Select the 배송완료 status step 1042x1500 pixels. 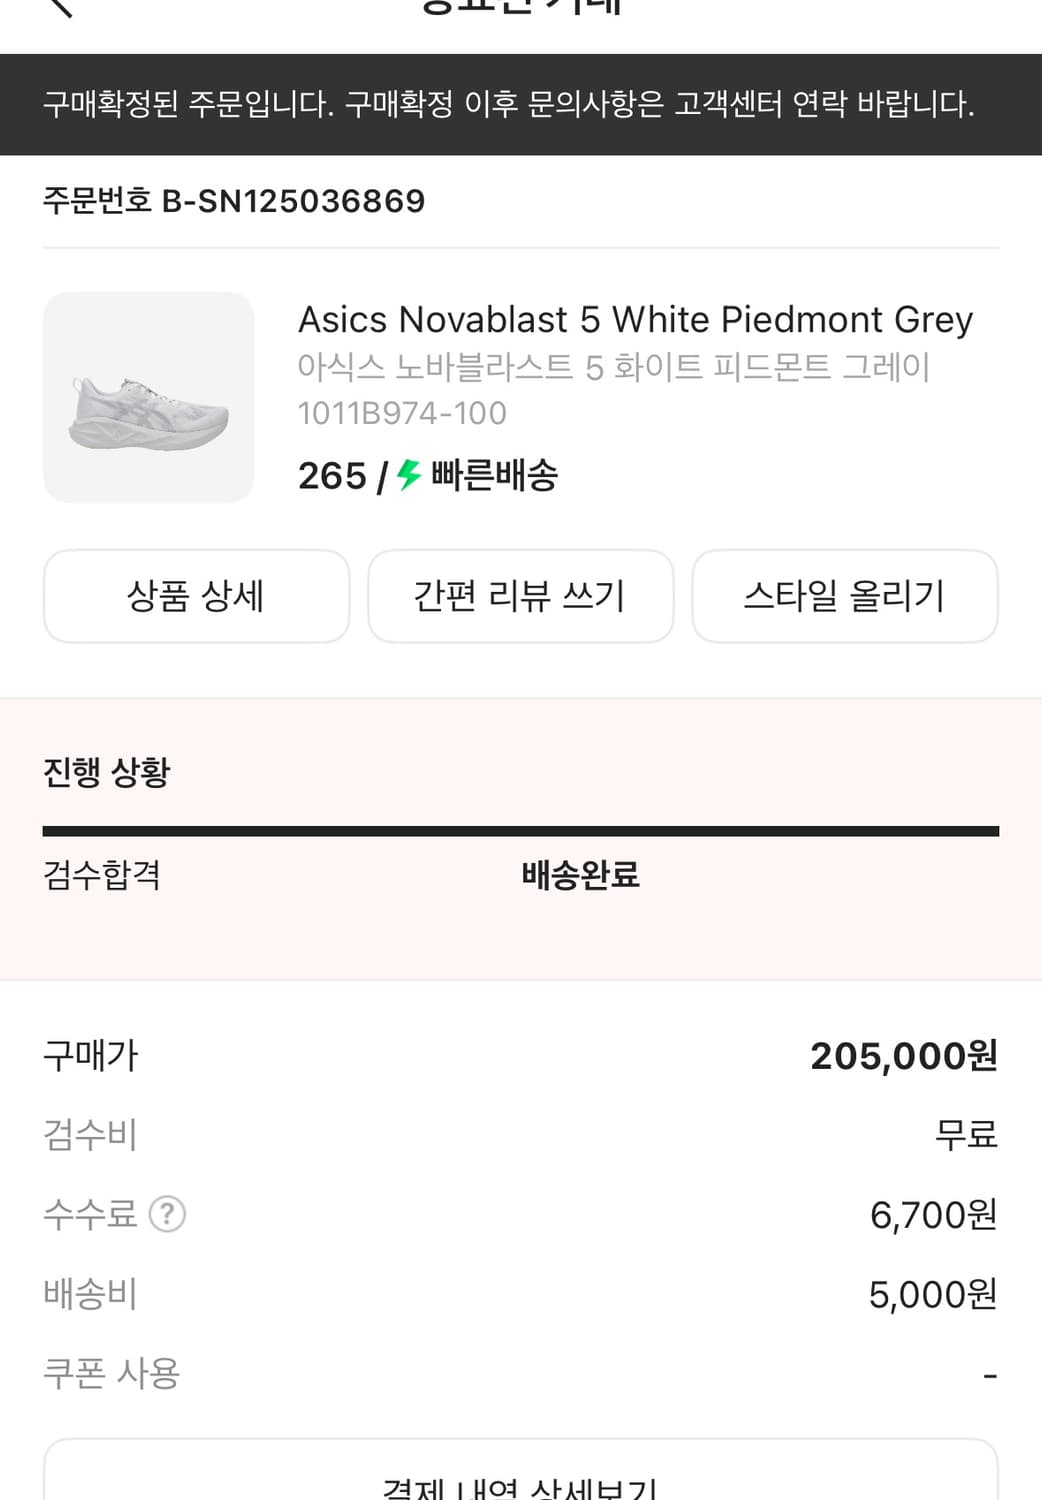580,875
